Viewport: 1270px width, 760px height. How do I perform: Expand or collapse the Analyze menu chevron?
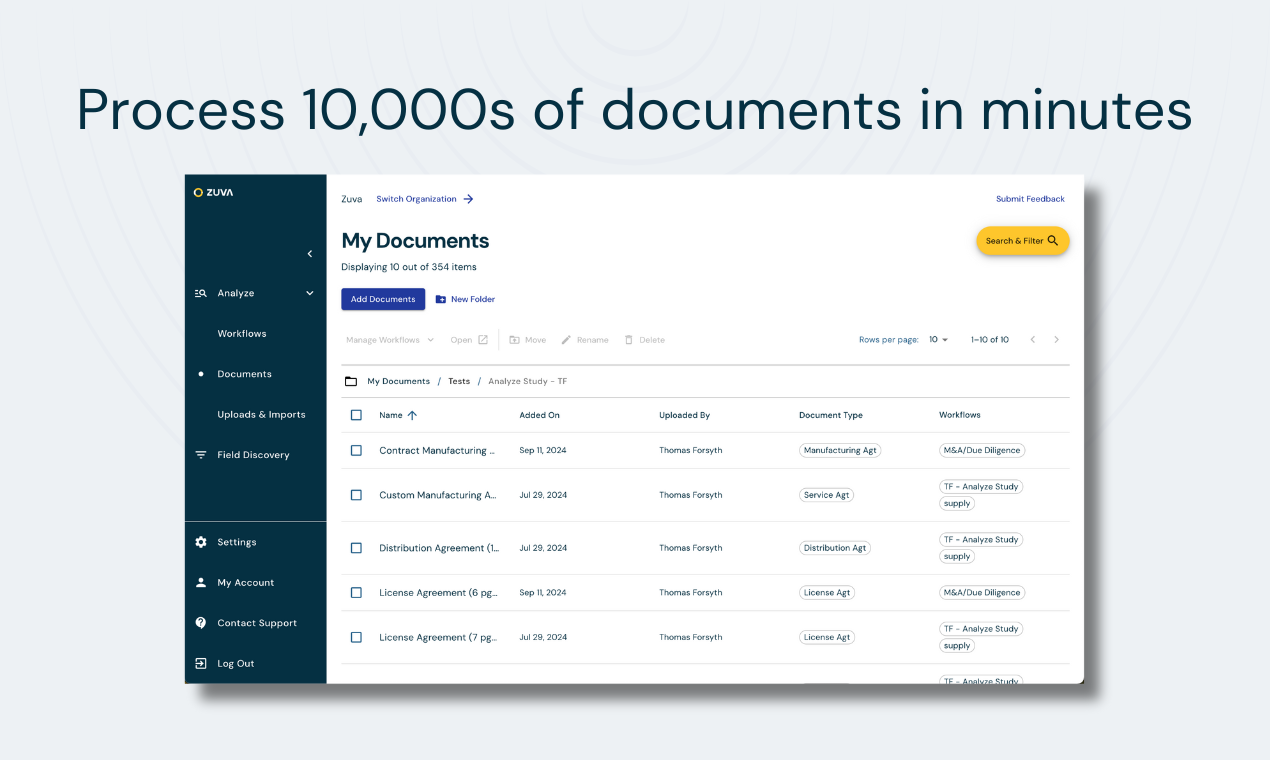point(310,293)
